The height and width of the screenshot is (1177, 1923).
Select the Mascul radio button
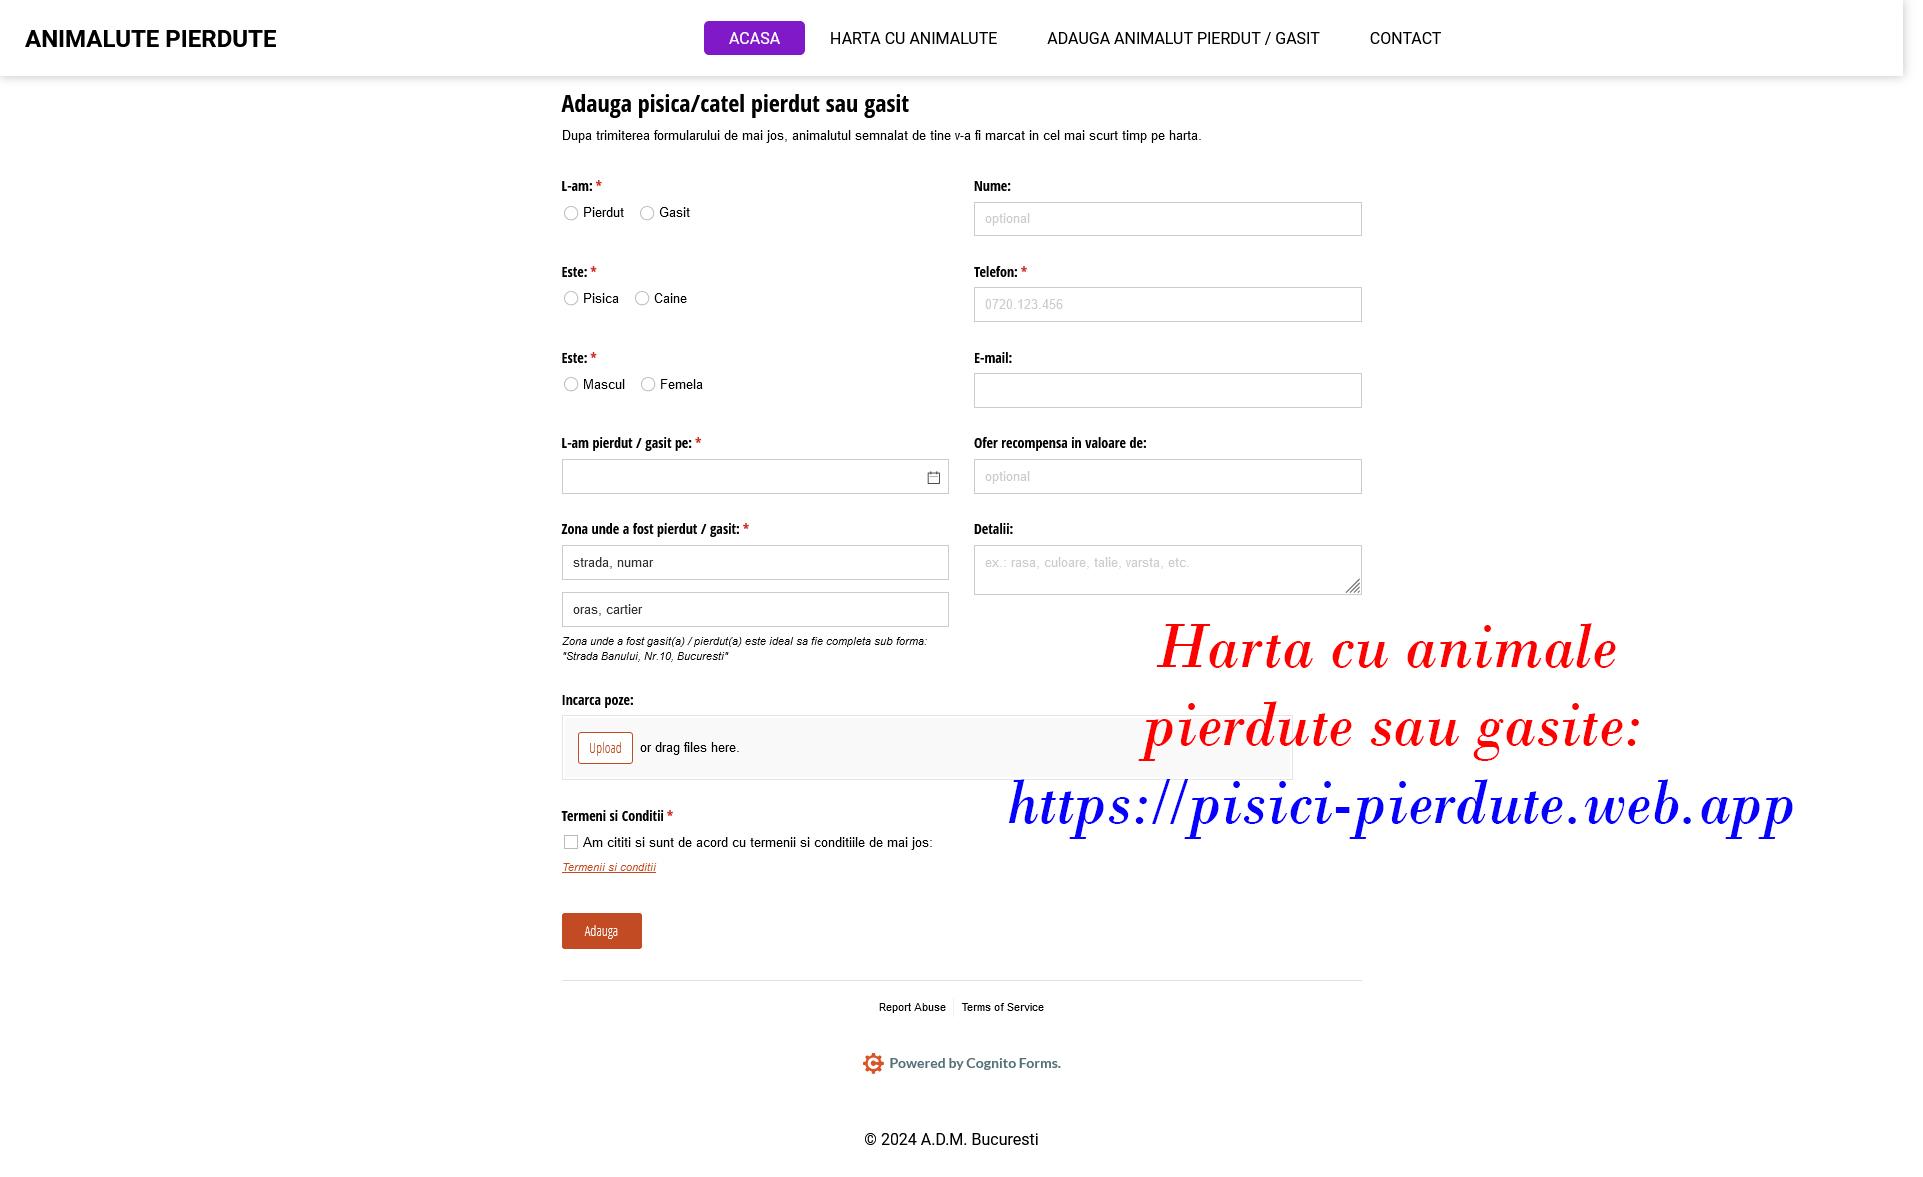[571, 385]
